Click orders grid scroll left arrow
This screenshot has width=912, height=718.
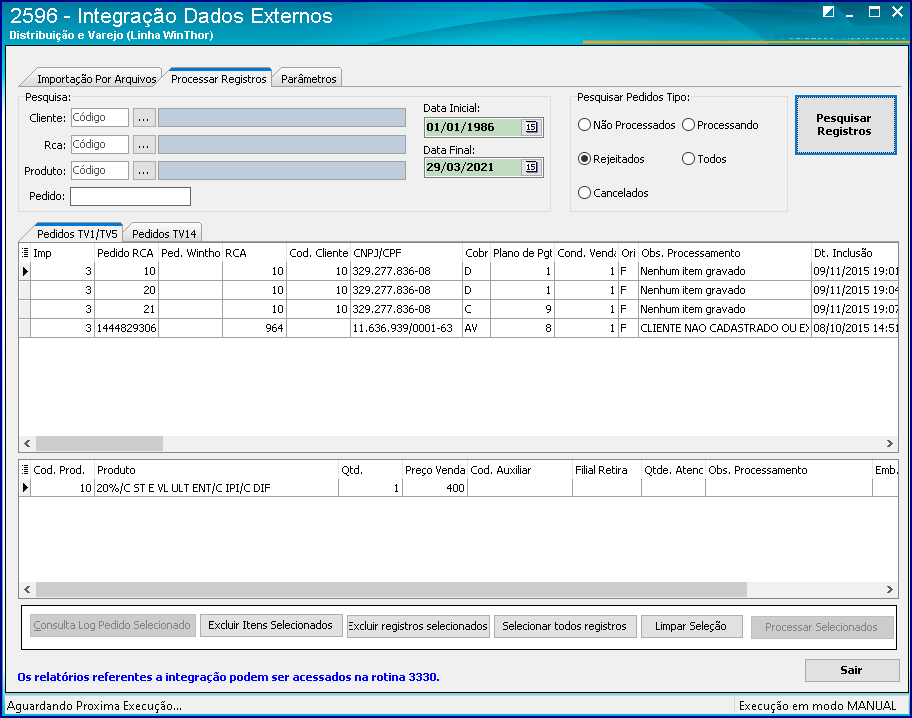(27, 443)
